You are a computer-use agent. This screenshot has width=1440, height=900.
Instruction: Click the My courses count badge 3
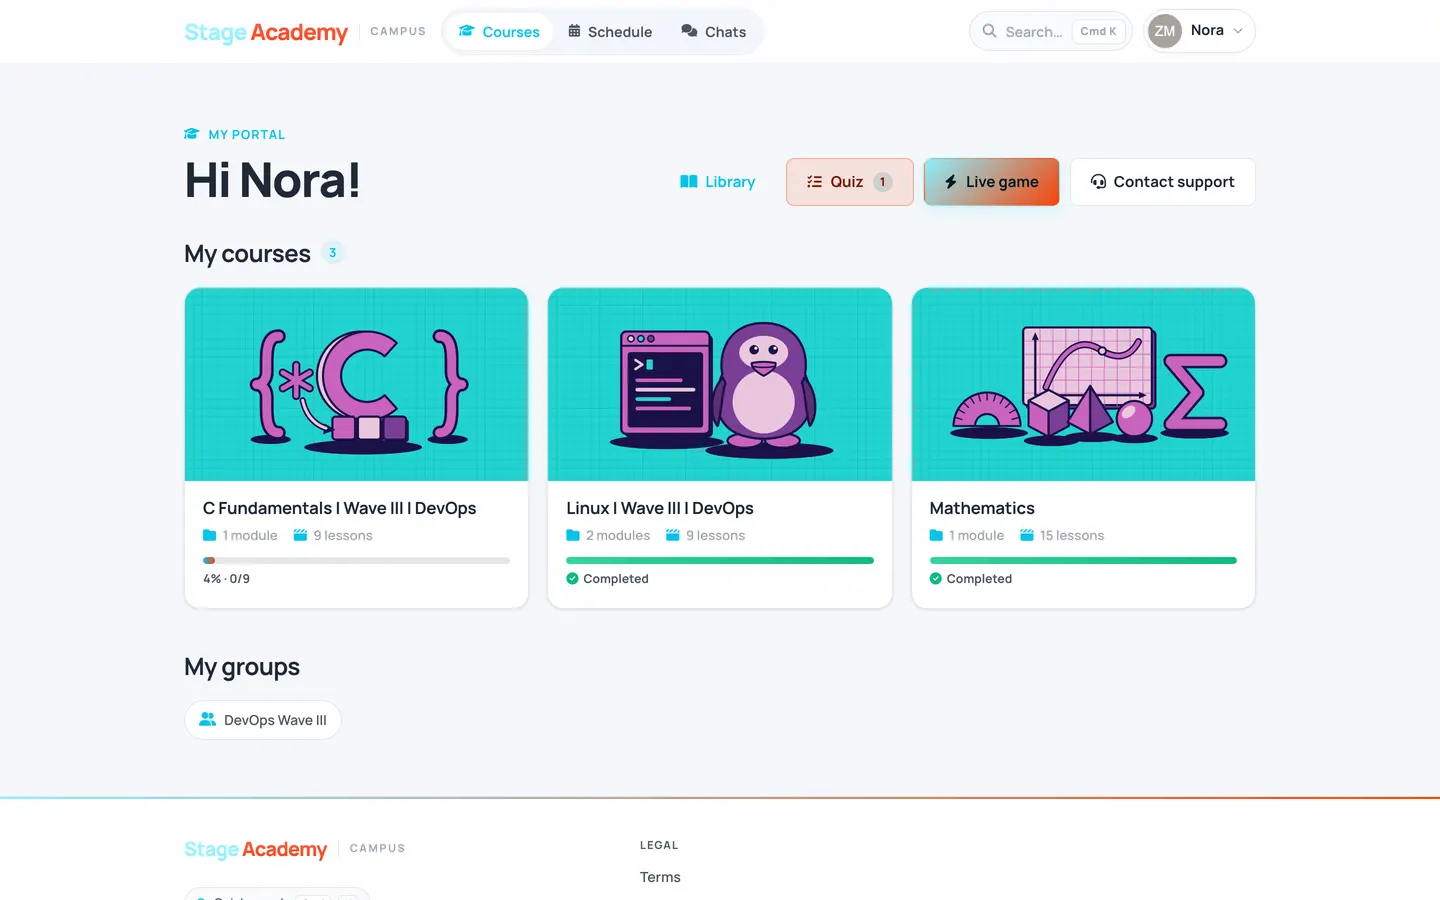tap(333, 253)
